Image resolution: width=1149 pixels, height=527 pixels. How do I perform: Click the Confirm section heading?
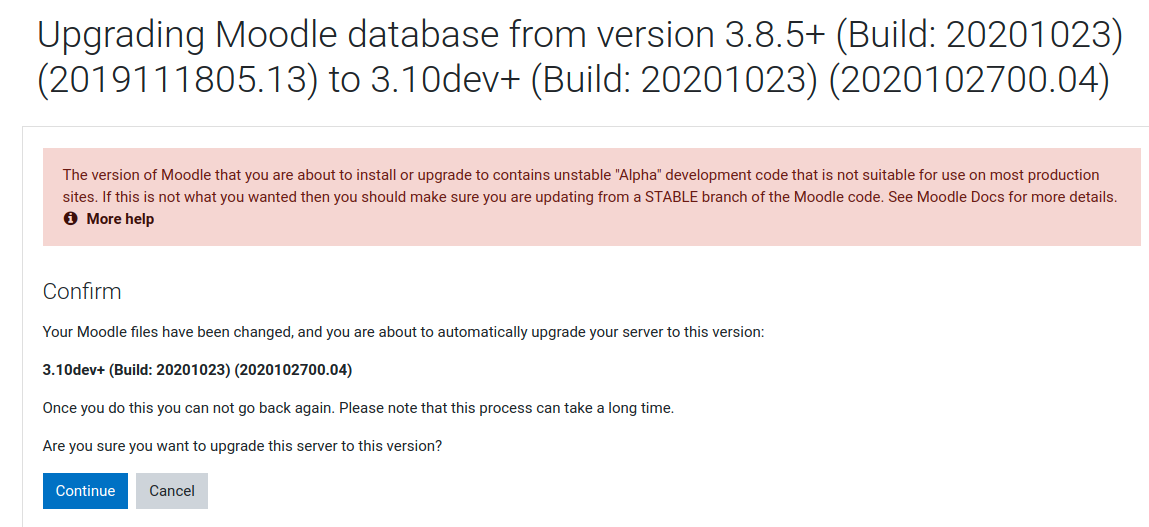click(x=82, y=291)
